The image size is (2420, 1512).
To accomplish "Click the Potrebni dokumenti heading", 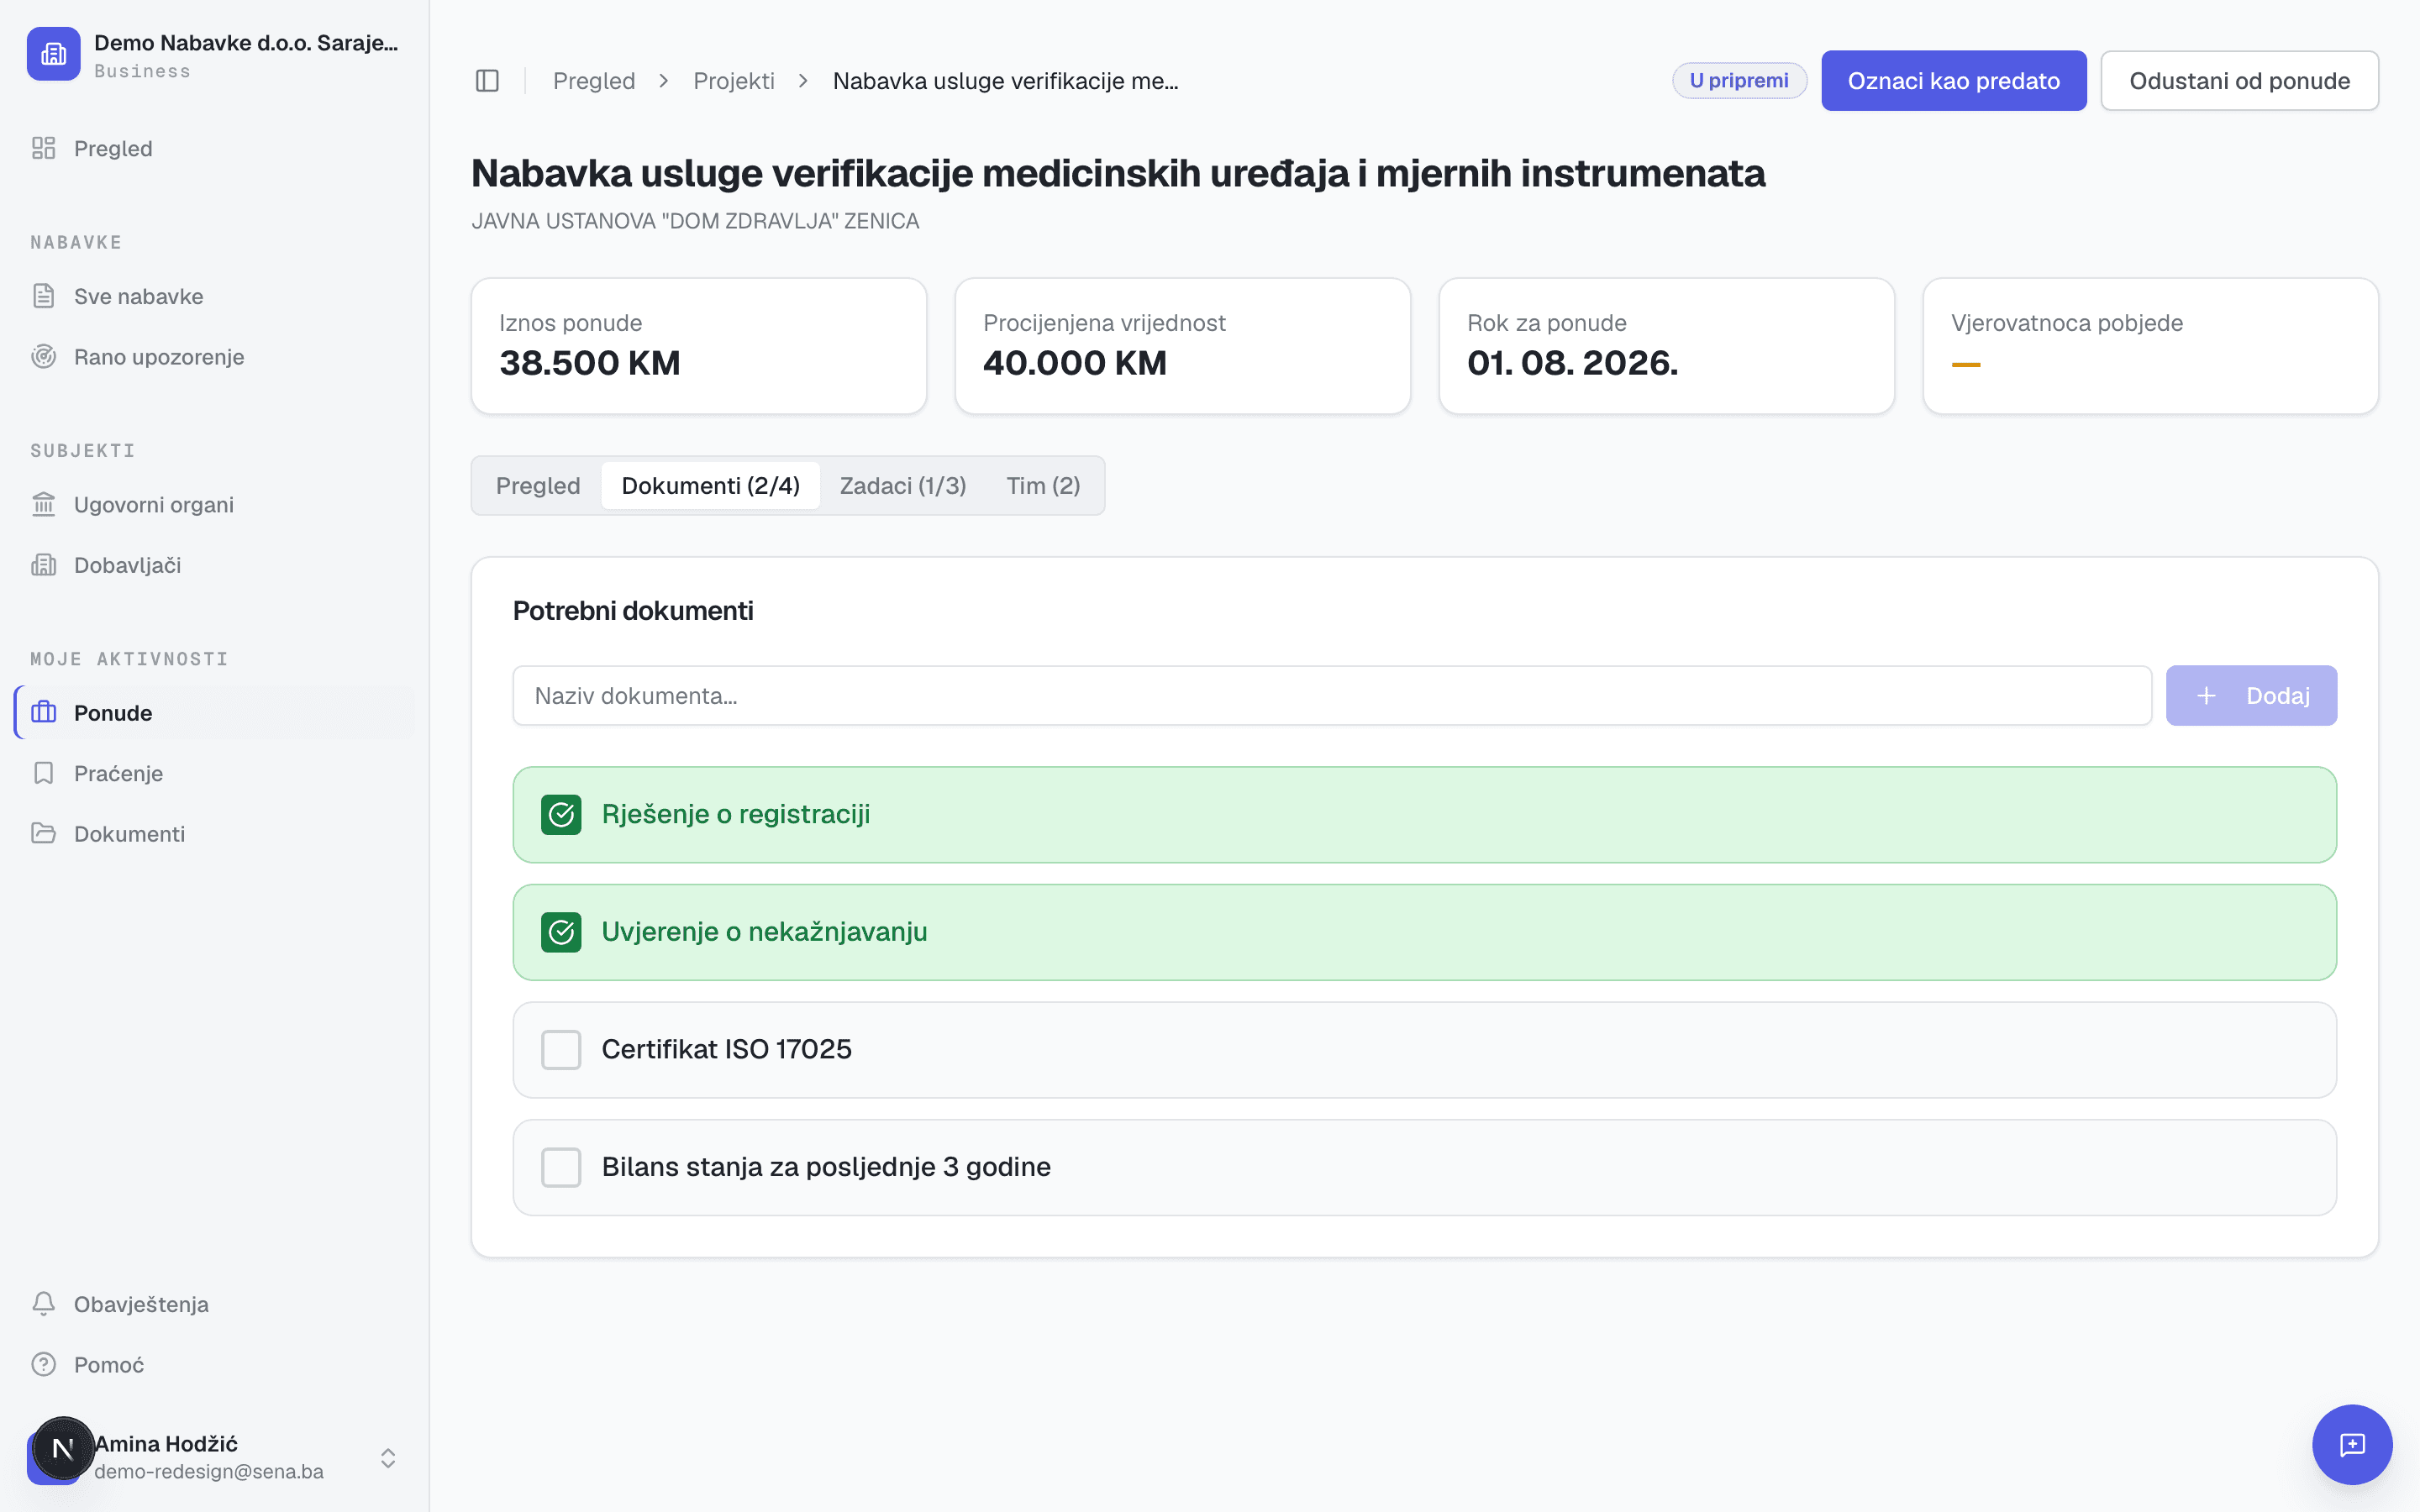I will point(633,611).
